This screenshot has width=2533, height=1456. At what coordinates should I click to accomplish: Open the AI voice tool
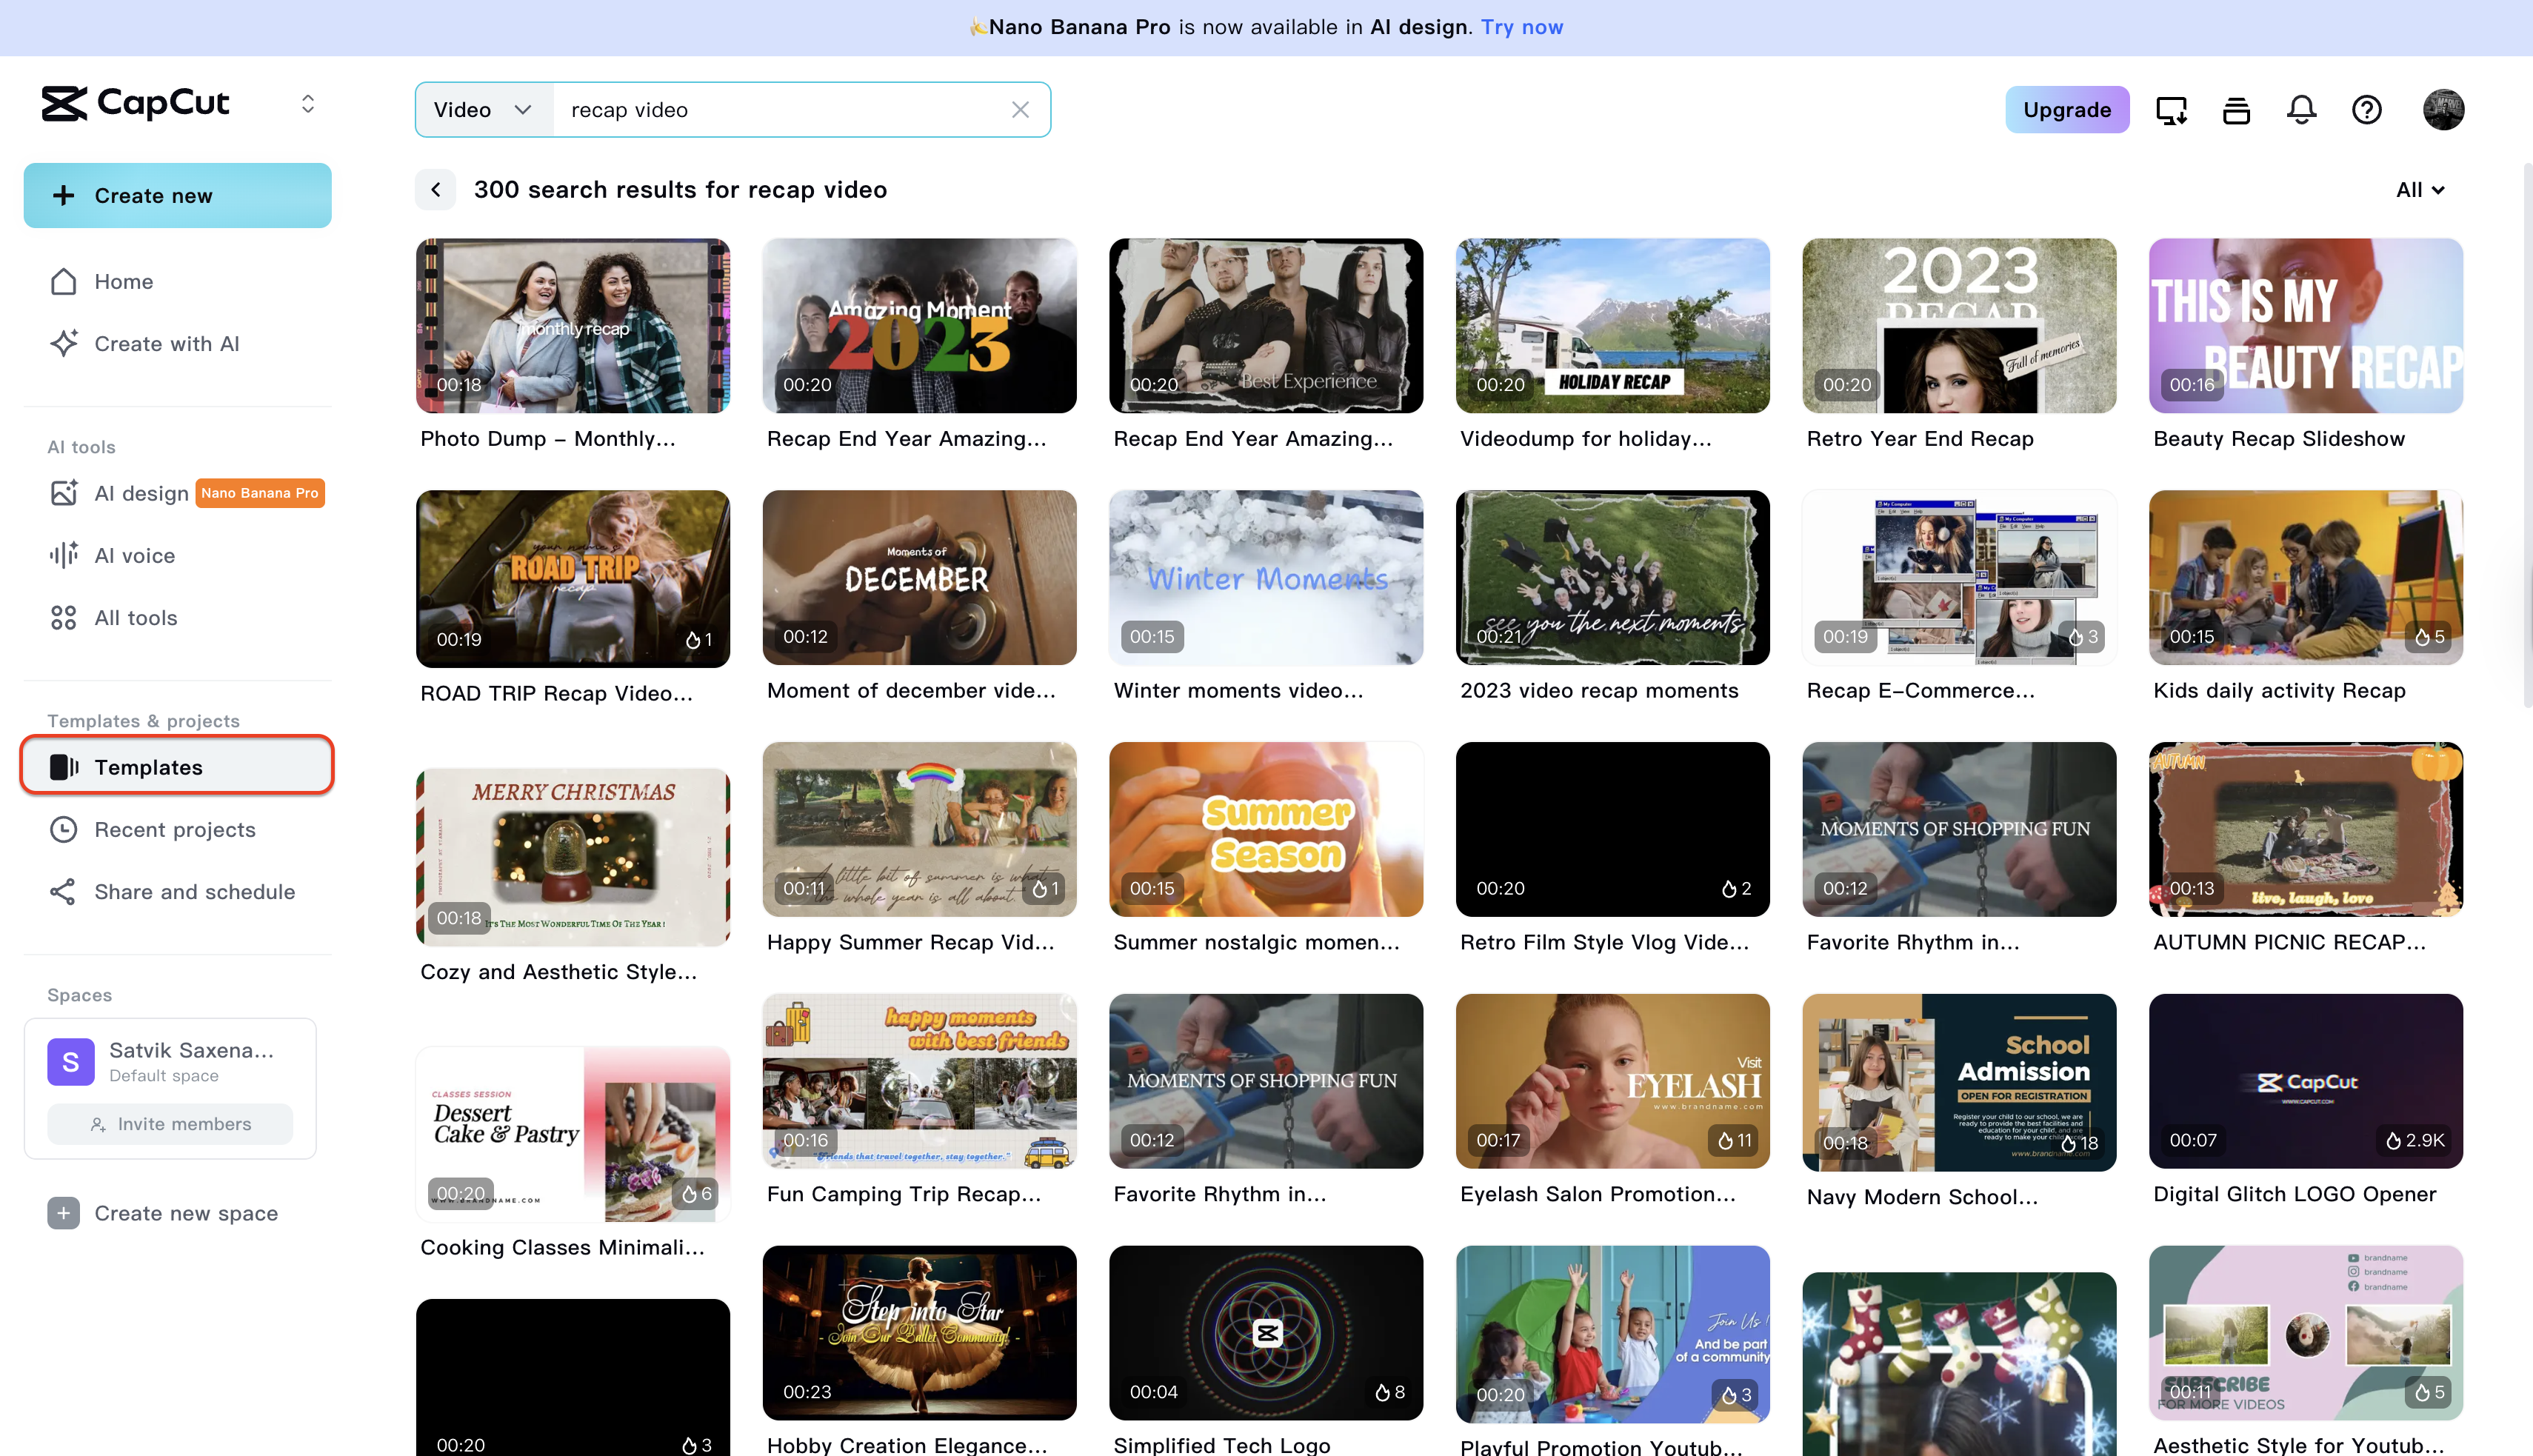click(x=134, y=555)
